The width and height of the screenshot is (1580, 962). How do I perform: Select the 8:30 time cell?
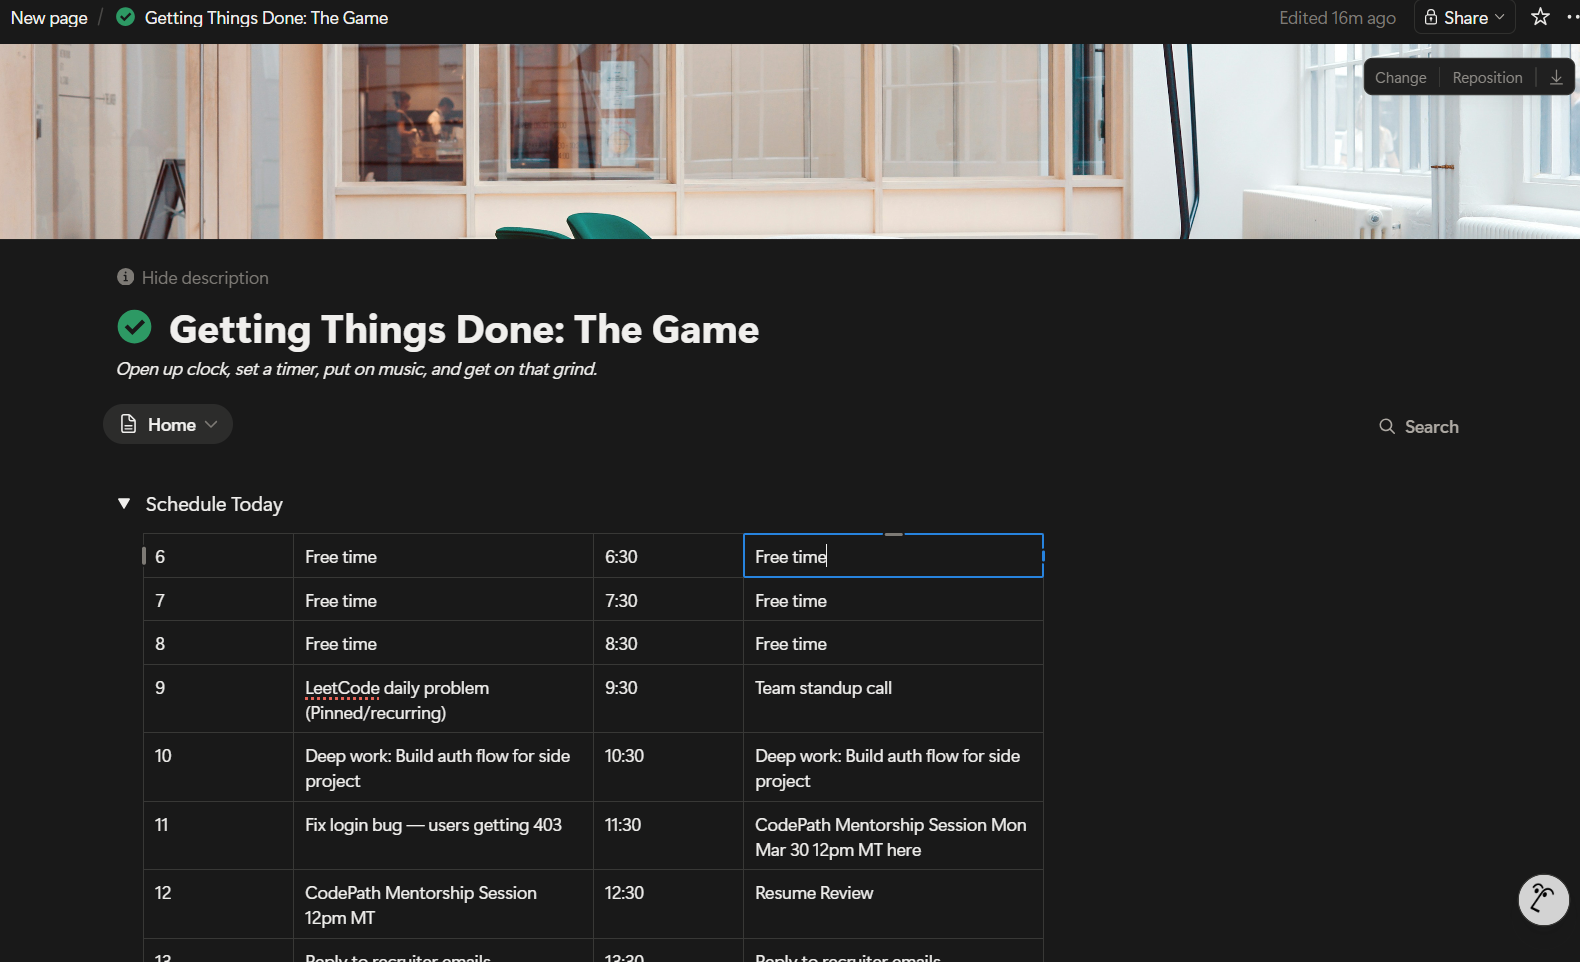point(668,643)
